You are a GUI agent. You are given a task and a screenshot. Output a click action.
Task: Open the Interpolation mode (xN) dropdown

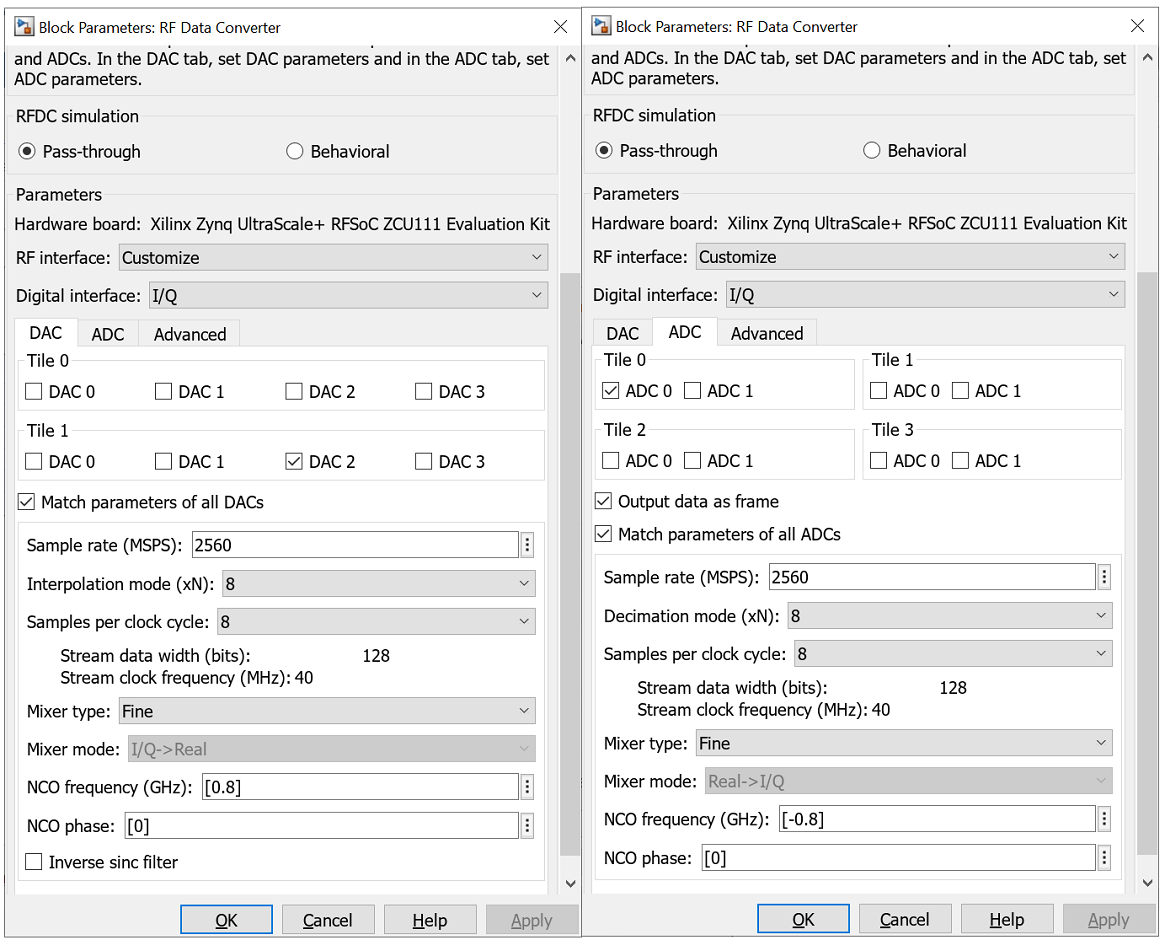[378, 584]
